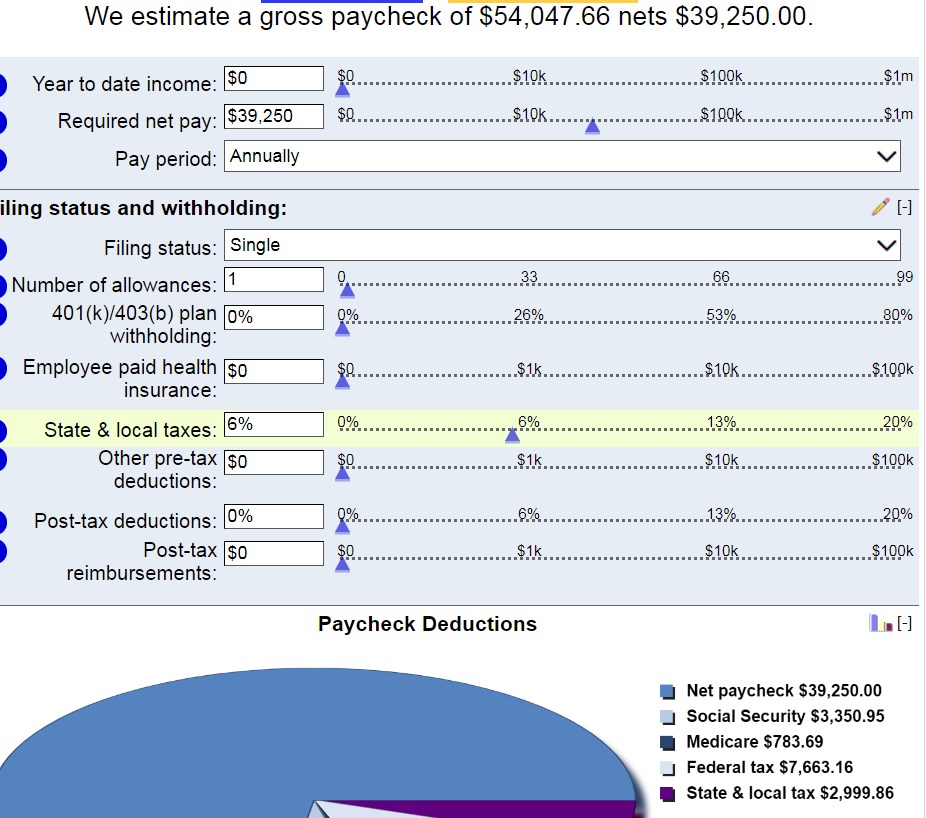Click the Number of allowances slider handle
This screenshot has width=926, height=818.
[x=347, y=289]
